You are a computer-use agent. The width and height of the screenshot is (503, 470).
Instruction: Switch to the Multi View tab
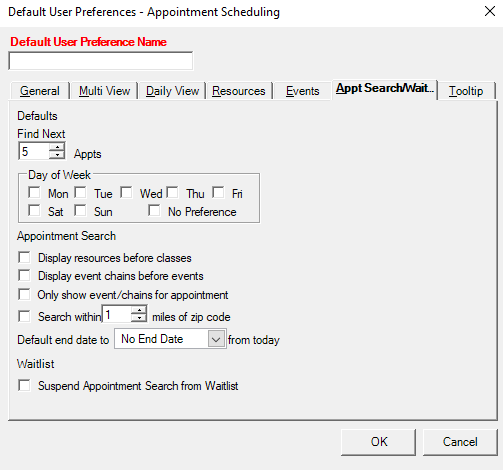(x=104, y=91)
